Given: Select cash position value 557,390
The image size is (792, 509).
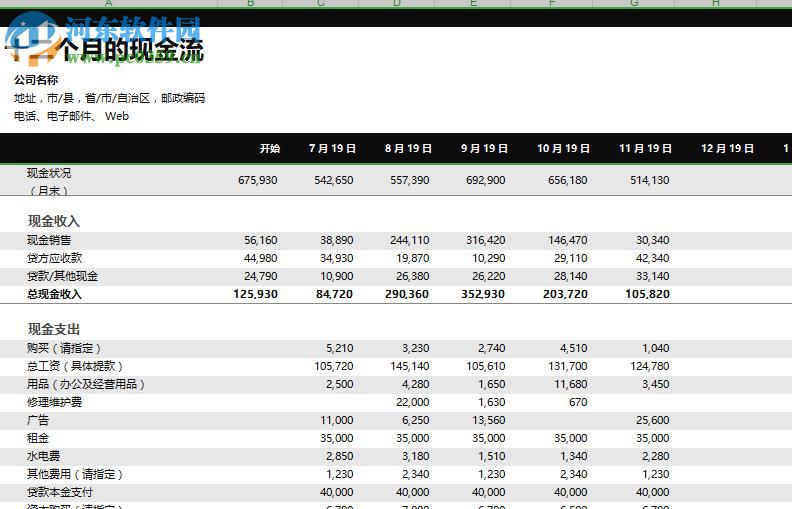Looking at the screenshot, I should click(410, 180).
